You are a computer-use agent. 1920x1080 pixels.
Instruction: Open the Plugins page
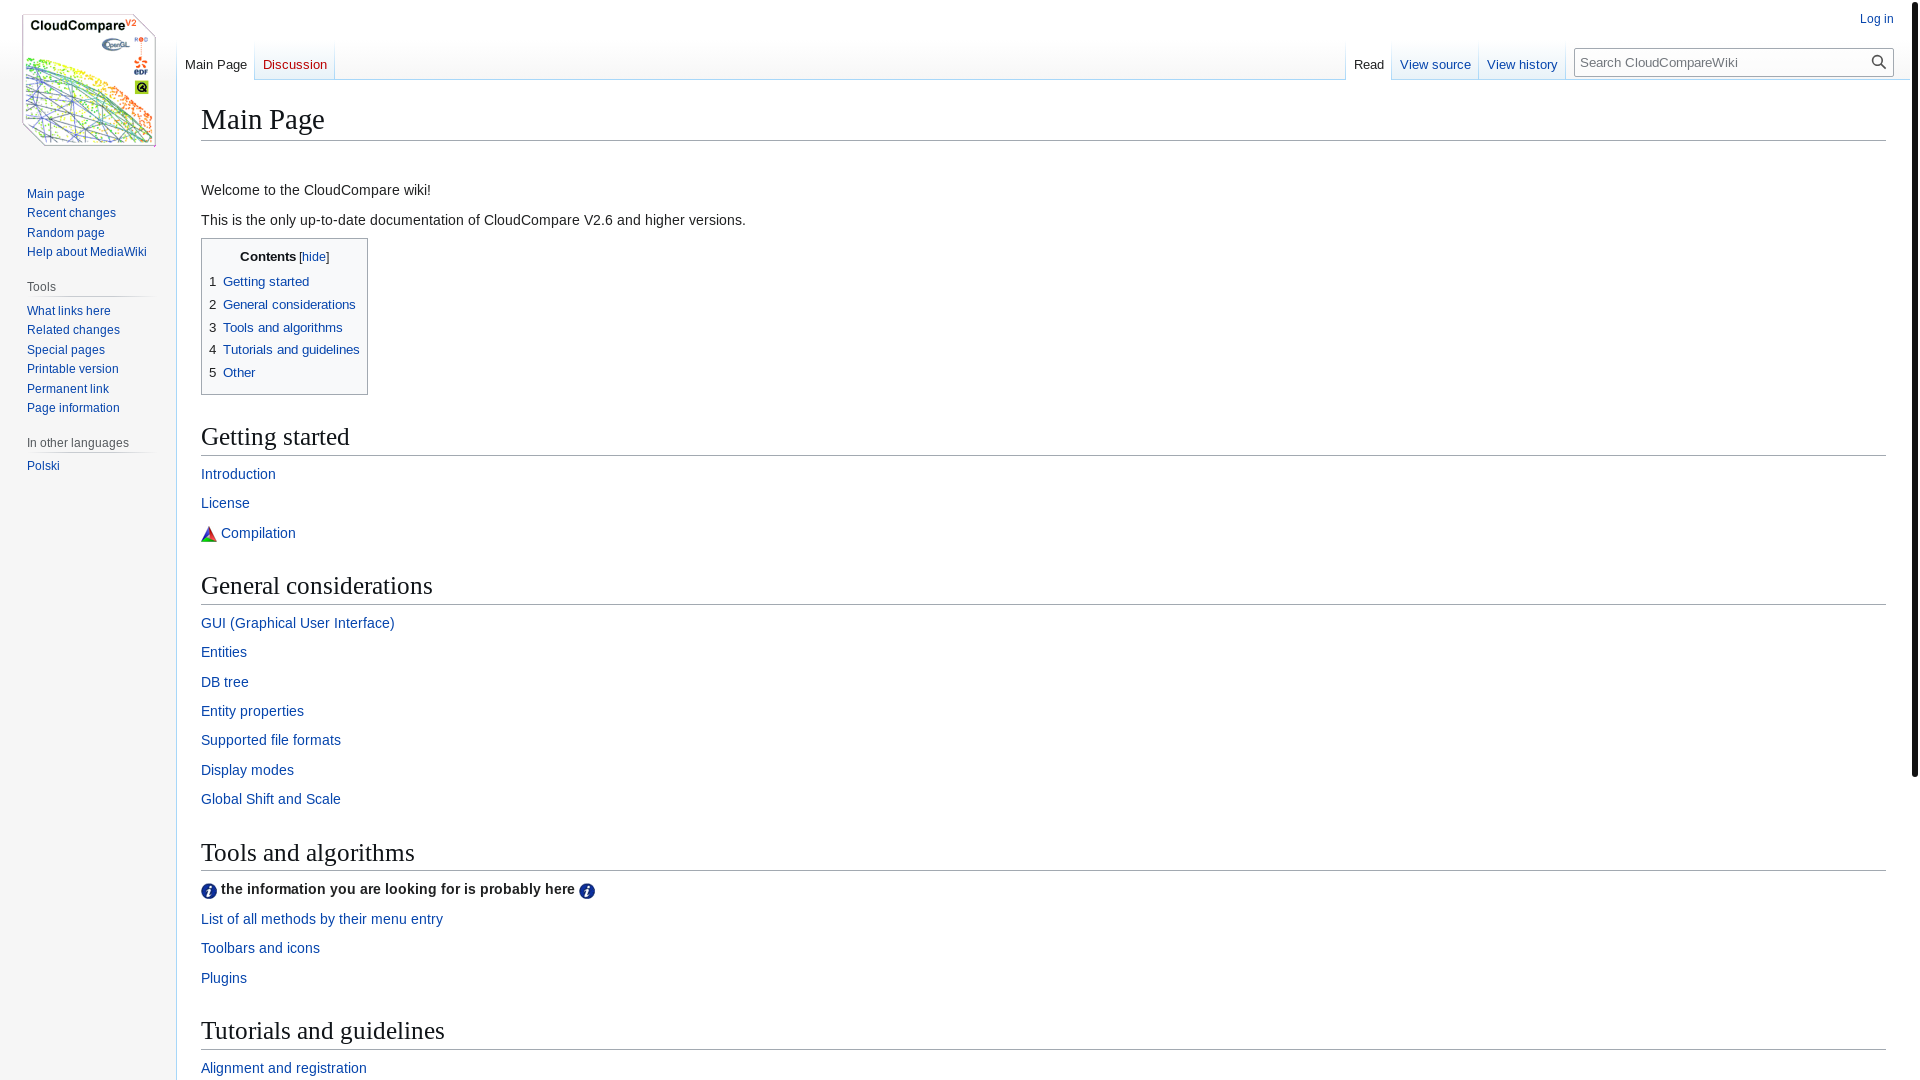tap(224, 978)
